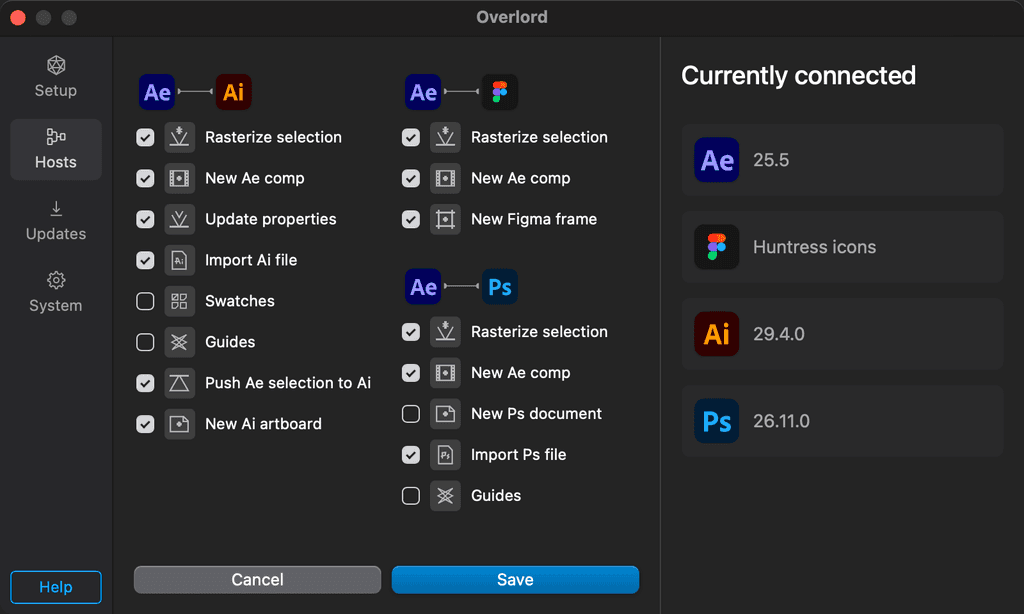Click the New Ai artboard icon
1024x614 pixels.
click(180, 424)
